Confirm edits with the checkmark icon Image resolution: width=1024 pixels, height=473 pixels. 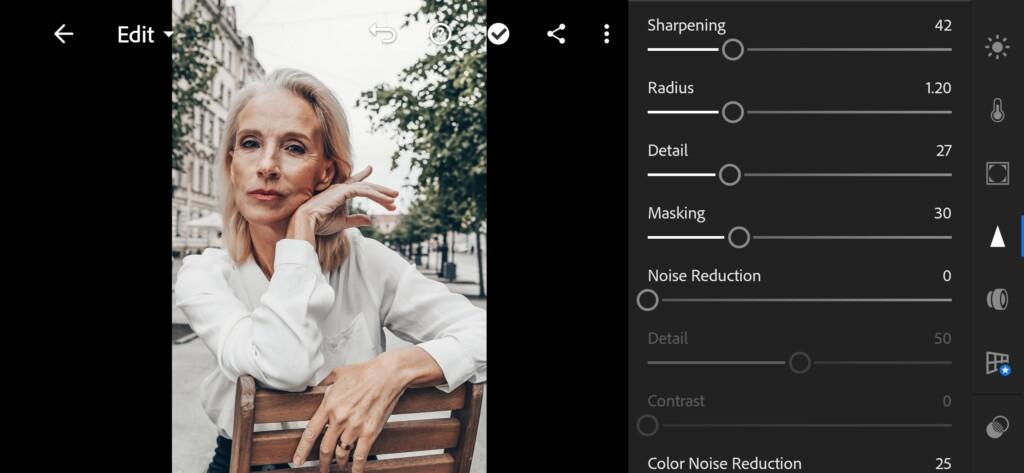tap(498, 34)
